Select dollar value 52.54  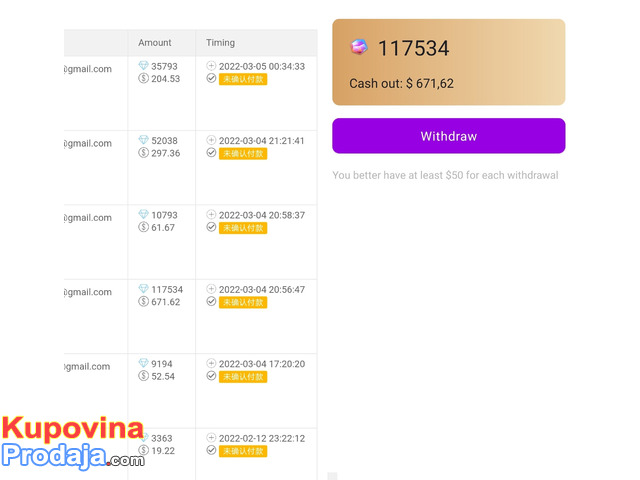(163, 376)
